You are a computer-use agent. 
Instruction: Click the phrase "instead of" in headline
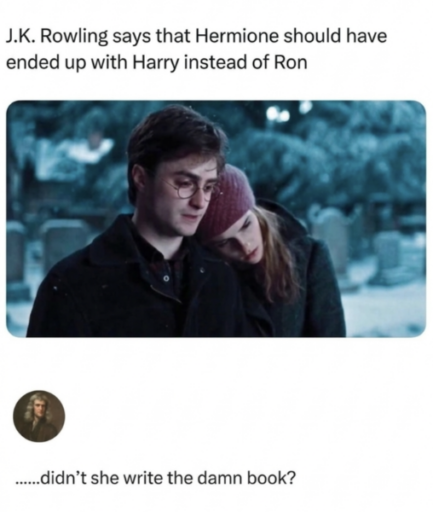pos(226,62)
